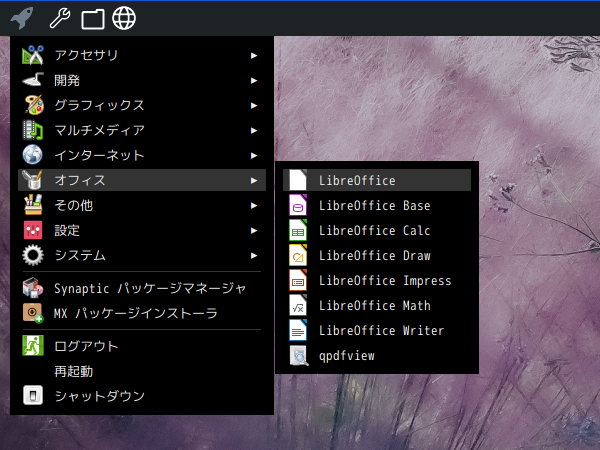Open the マルチメディア menu entry
This screenshot has height=450, width=600.
click(x=142, y=130)
